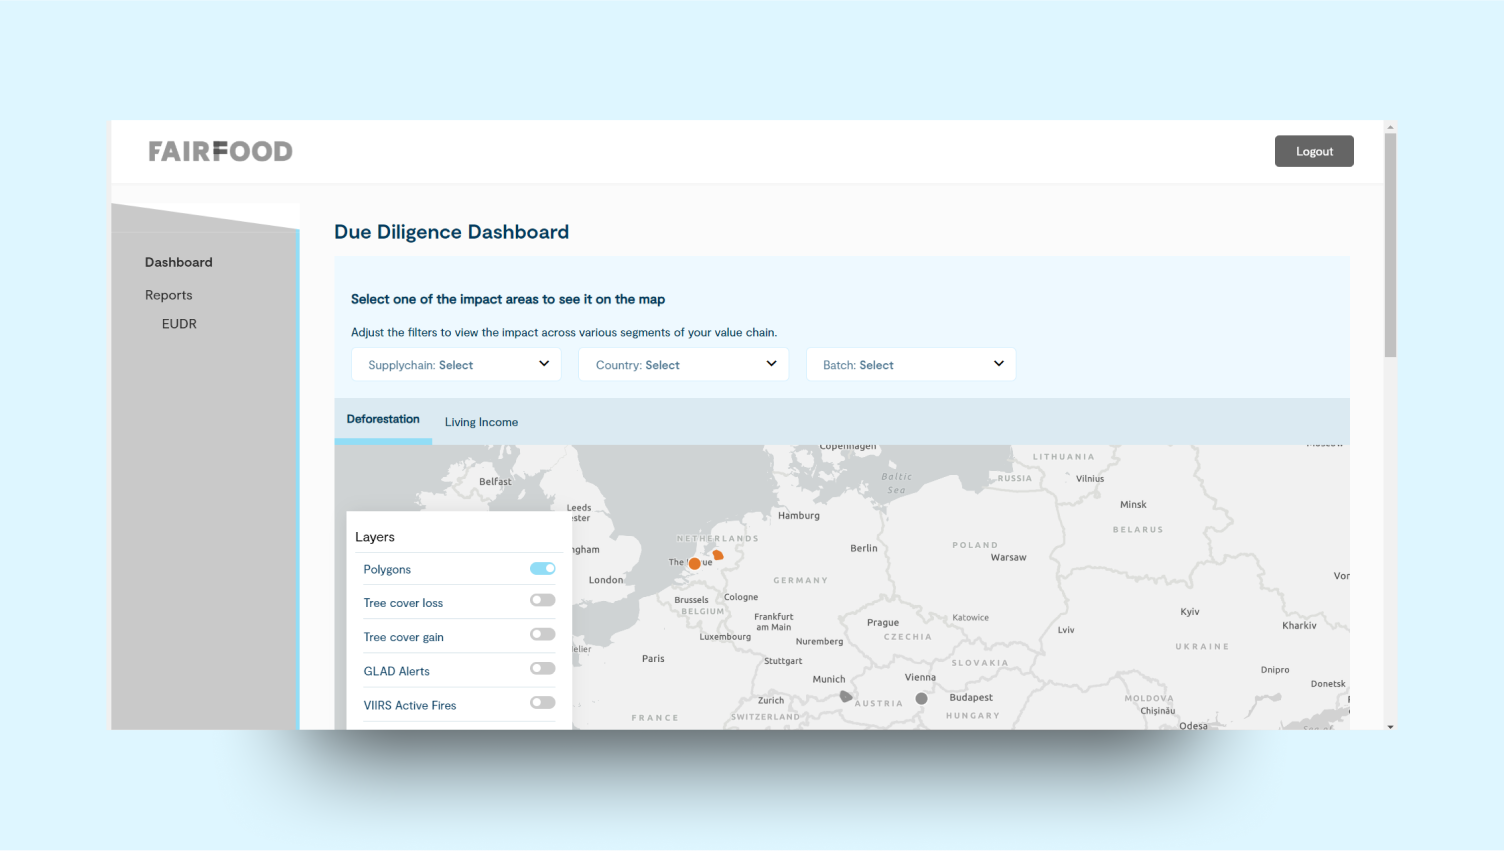Click the 'GLAD Alerts' label

[396, 671]
